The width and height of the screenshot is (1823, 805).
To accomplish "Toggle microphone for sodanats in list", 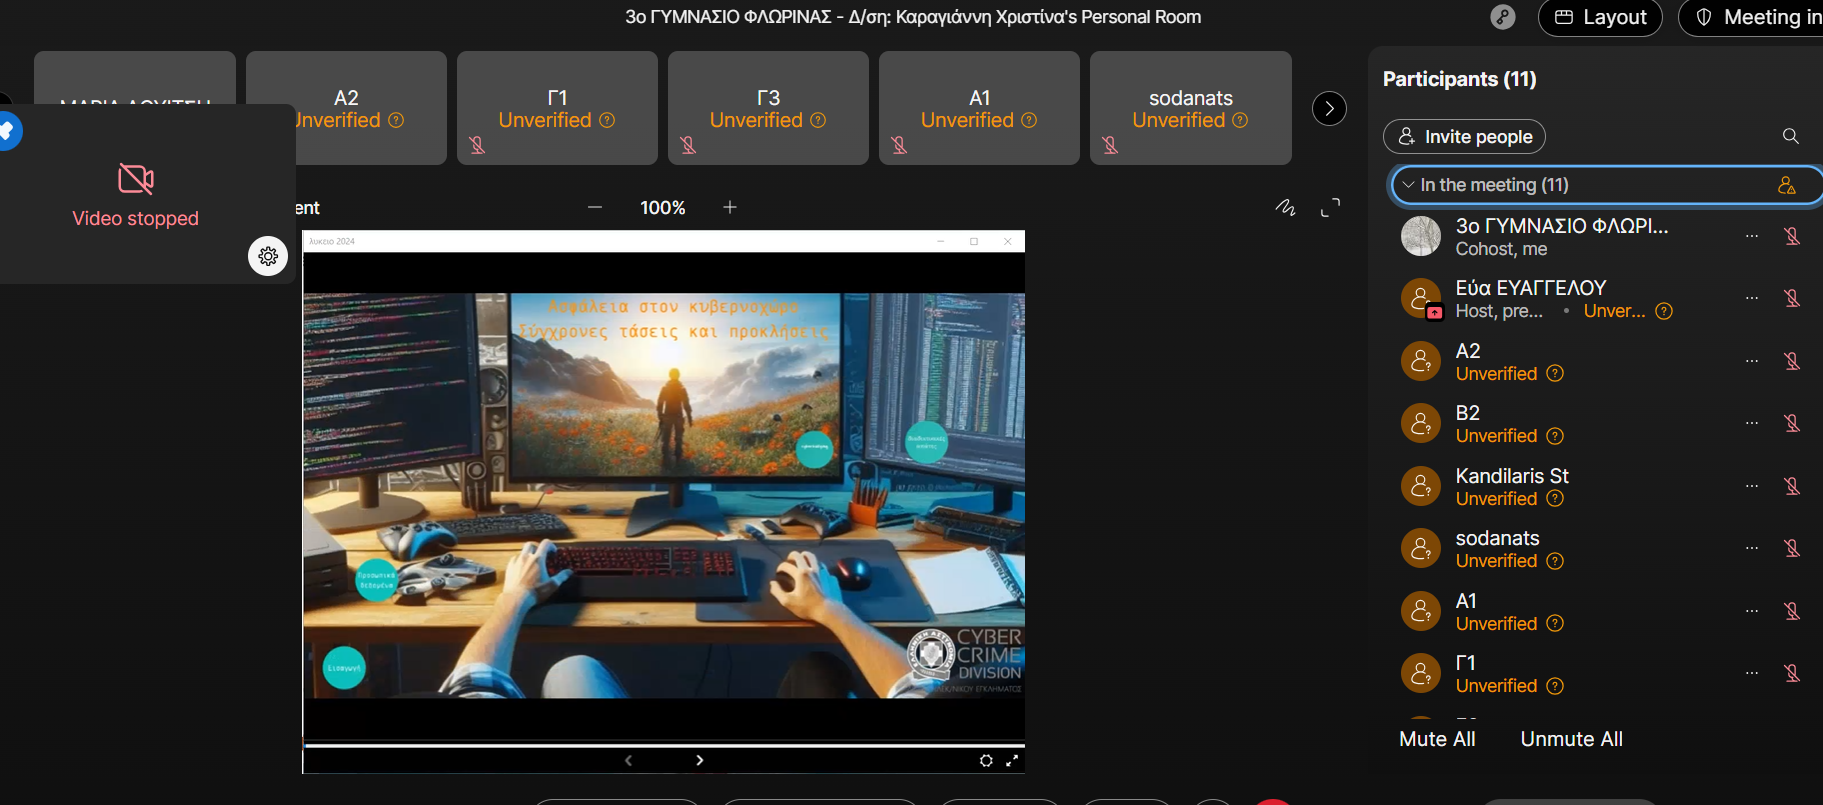I will pyautogui.click(x=1792, y=548).
